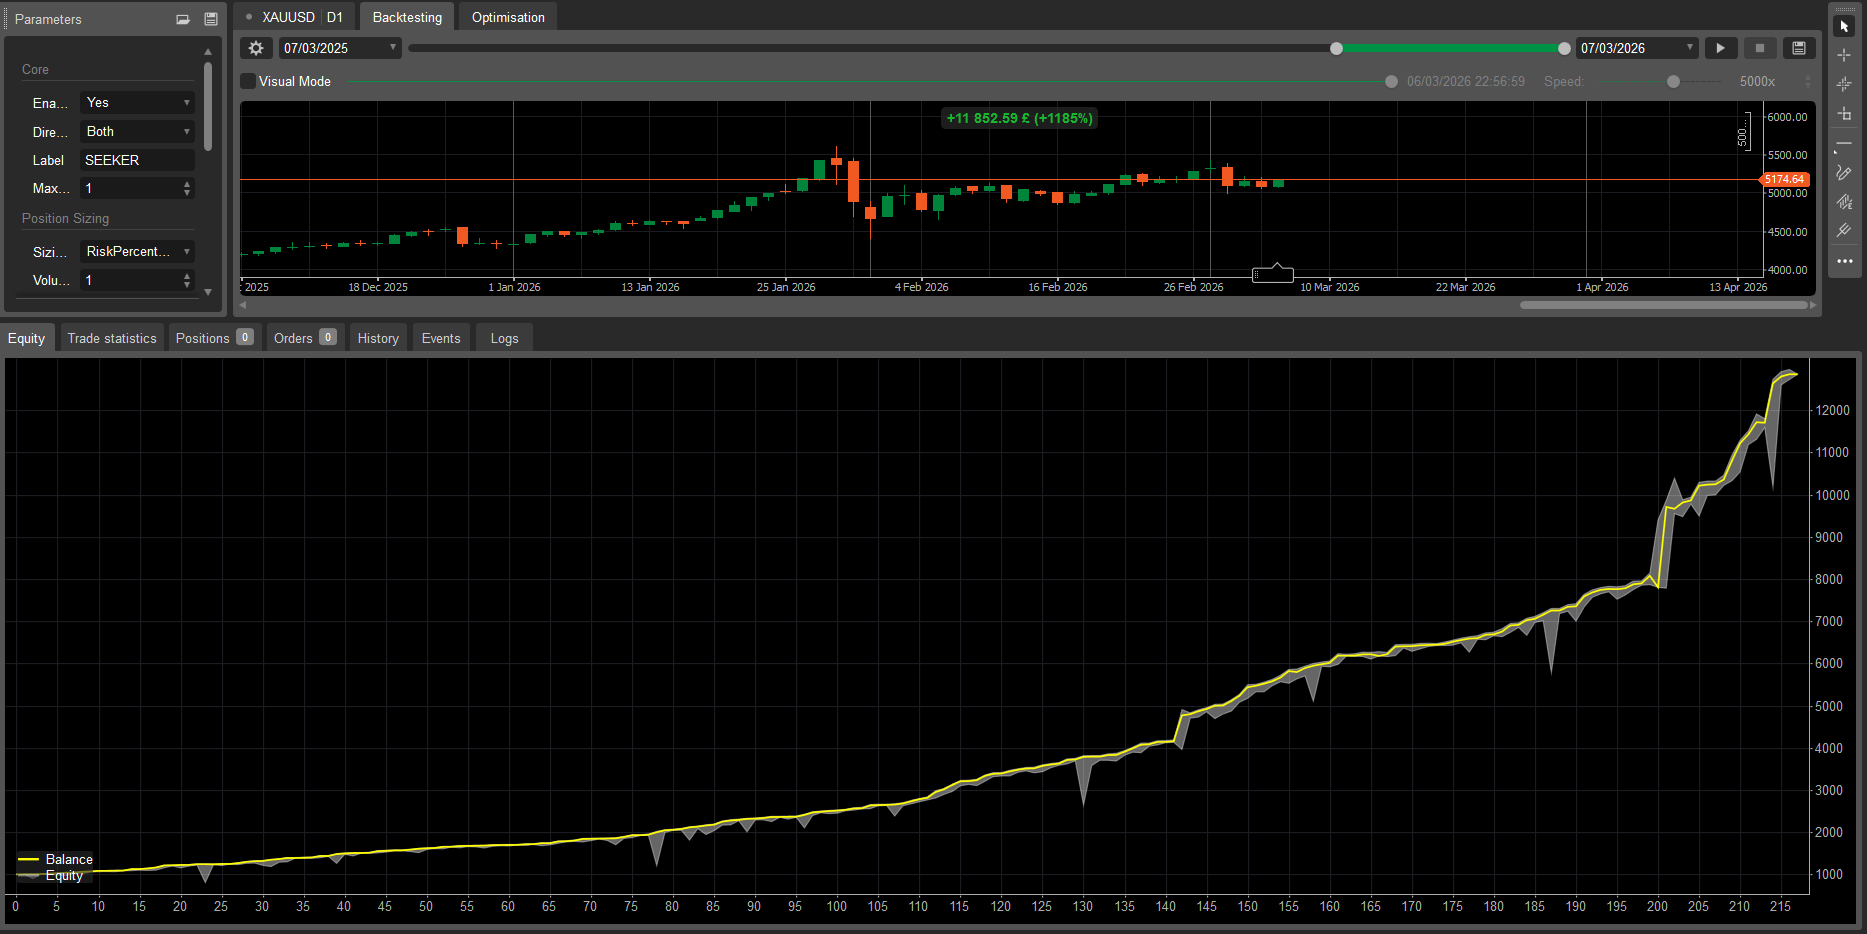Open more chart tools via three-dots icon

click(1845, 261)
